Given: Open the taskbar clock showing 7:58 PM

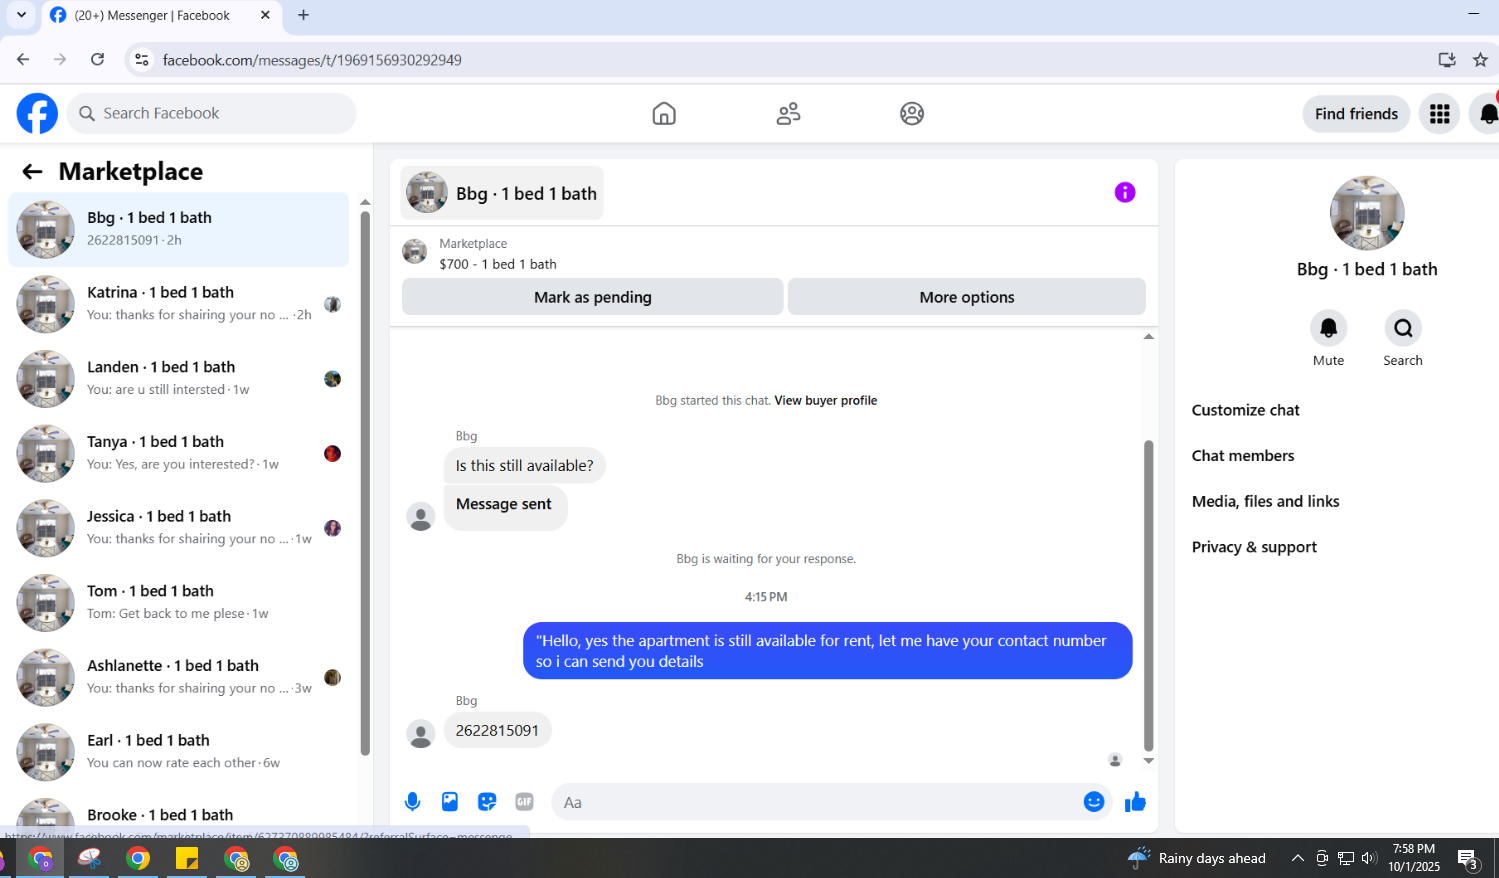Looking at the screenshot, I should point(1414,858).
